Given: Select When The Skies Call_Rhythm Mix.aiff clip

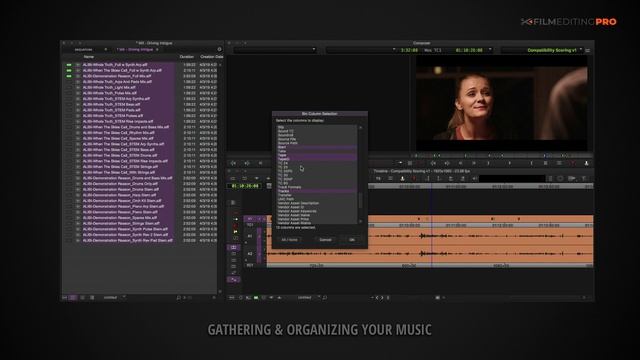Looking at the screenshot, I should [x=119, y=133].
